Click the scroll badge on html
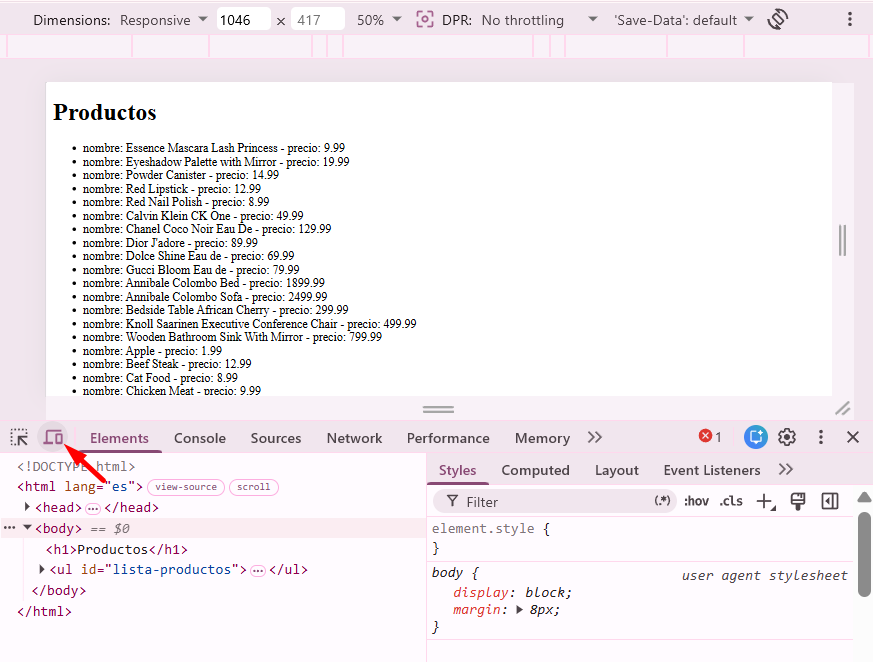 [253, 487]
